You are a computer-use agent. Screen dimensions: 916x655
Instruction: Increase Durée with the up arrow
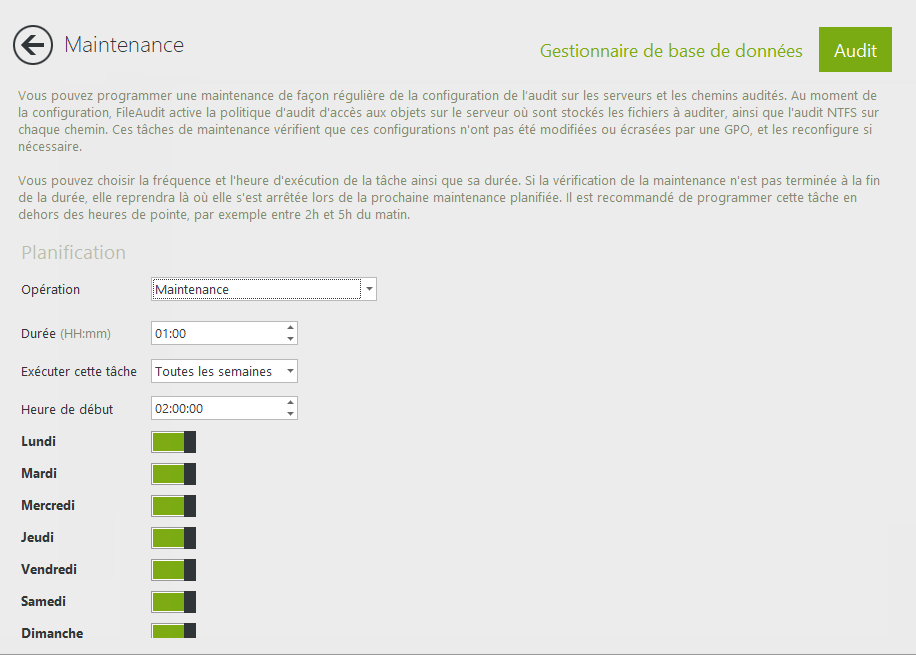tap(290, 327)
